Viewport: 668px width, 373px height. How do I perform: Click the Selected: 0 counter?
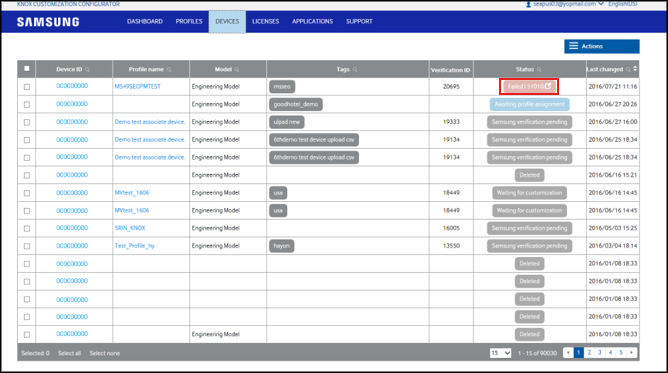(35, 353)
